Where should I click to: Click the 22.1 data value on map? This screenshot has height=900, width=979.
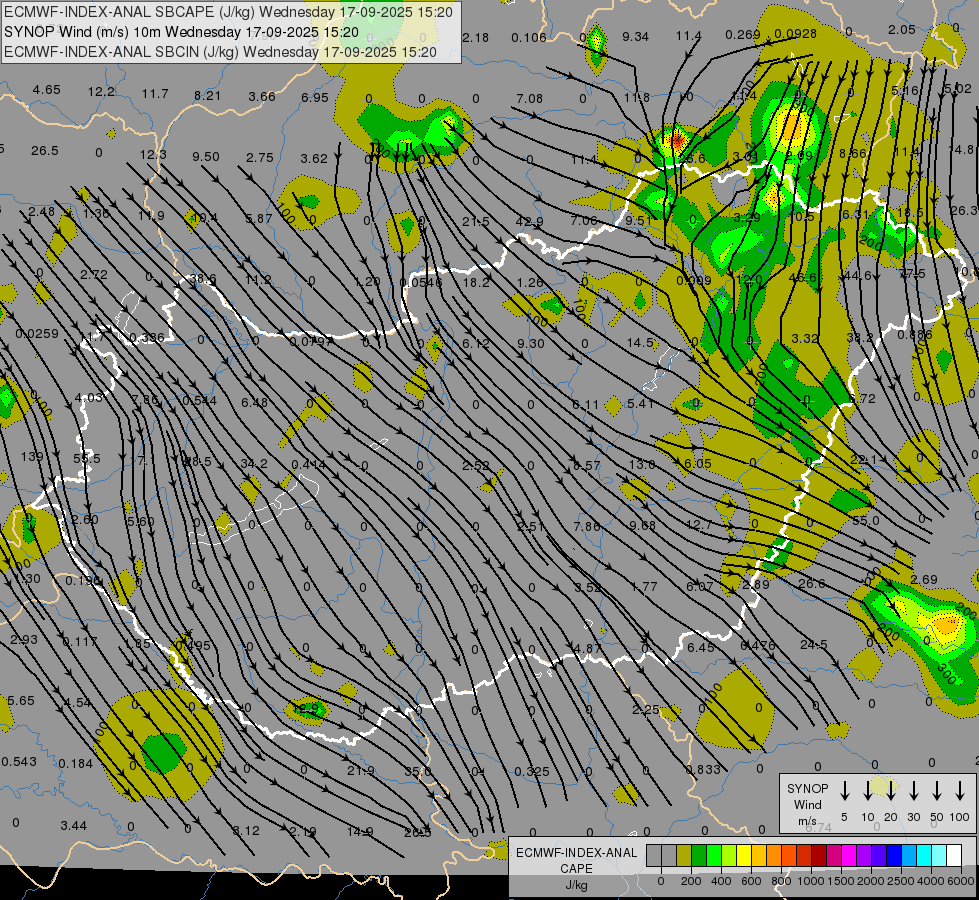pos(863,460)
